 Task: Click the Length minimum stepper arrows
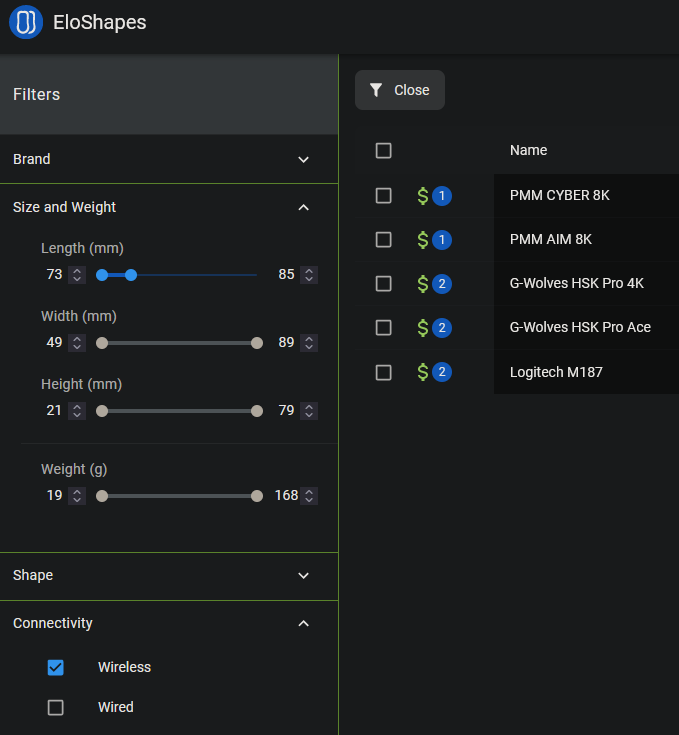coord(77,275)
